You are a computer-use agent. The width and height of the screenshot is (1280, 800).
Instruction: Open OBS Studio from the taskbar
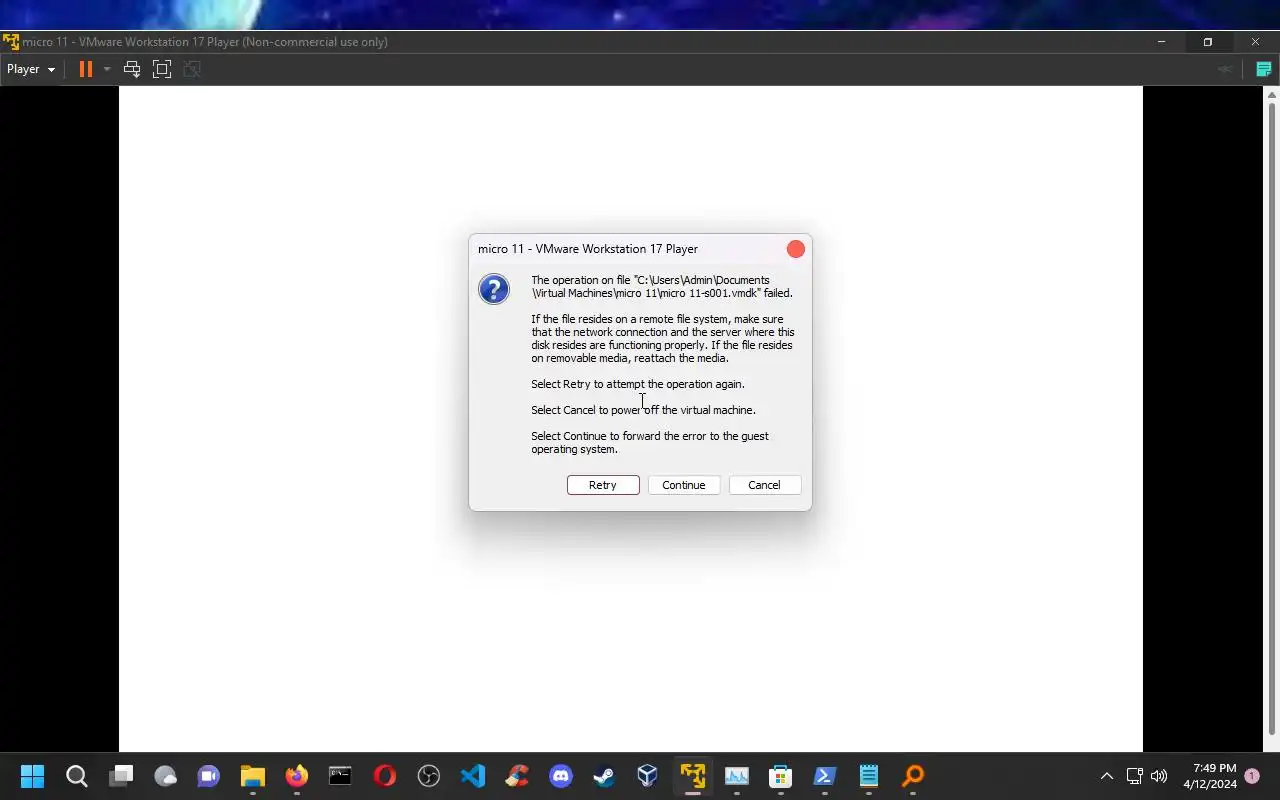pyautogui.click(x=429, y=776)
